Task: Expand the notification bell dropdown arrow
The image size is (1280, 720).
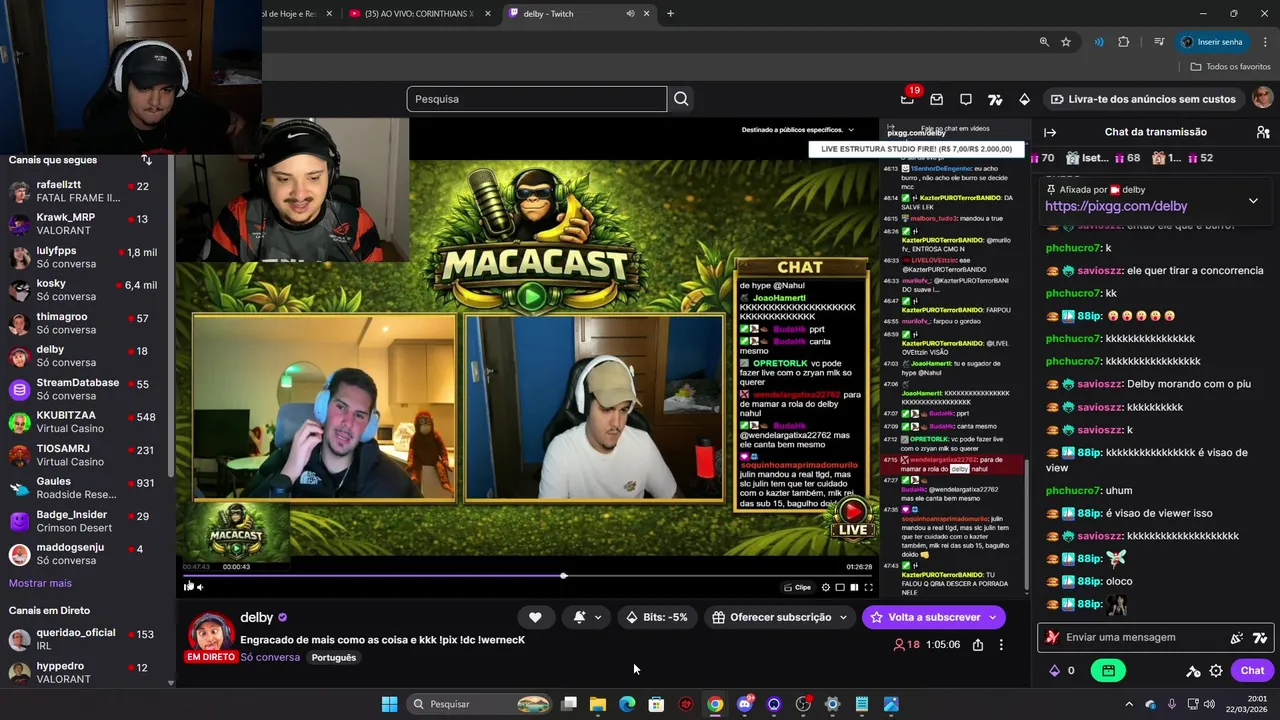Action: click(x=598, y=617)
